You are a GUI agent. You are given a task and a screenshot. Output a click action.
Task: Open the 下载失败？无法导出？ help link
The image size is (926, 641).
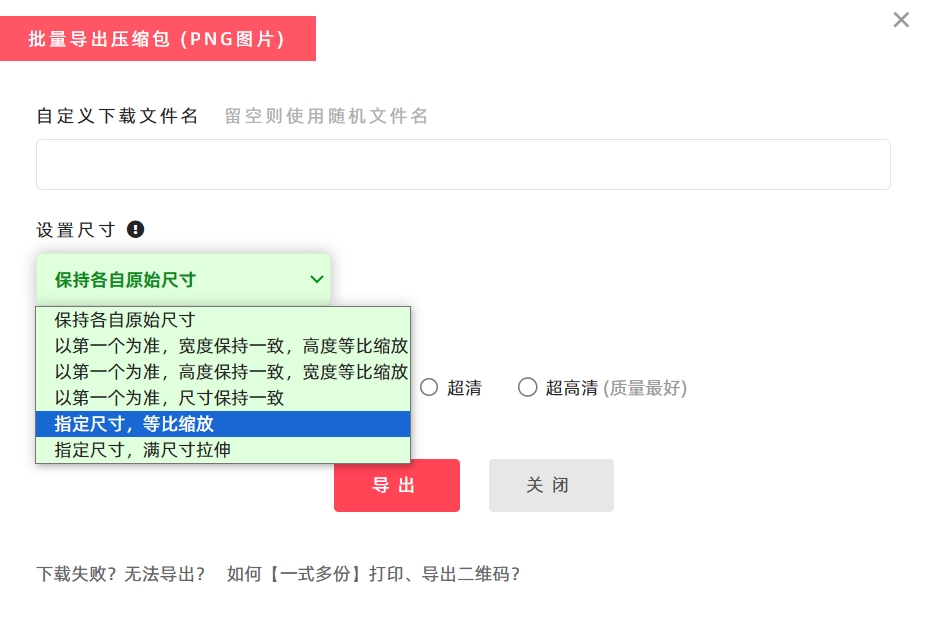[121, 574]
